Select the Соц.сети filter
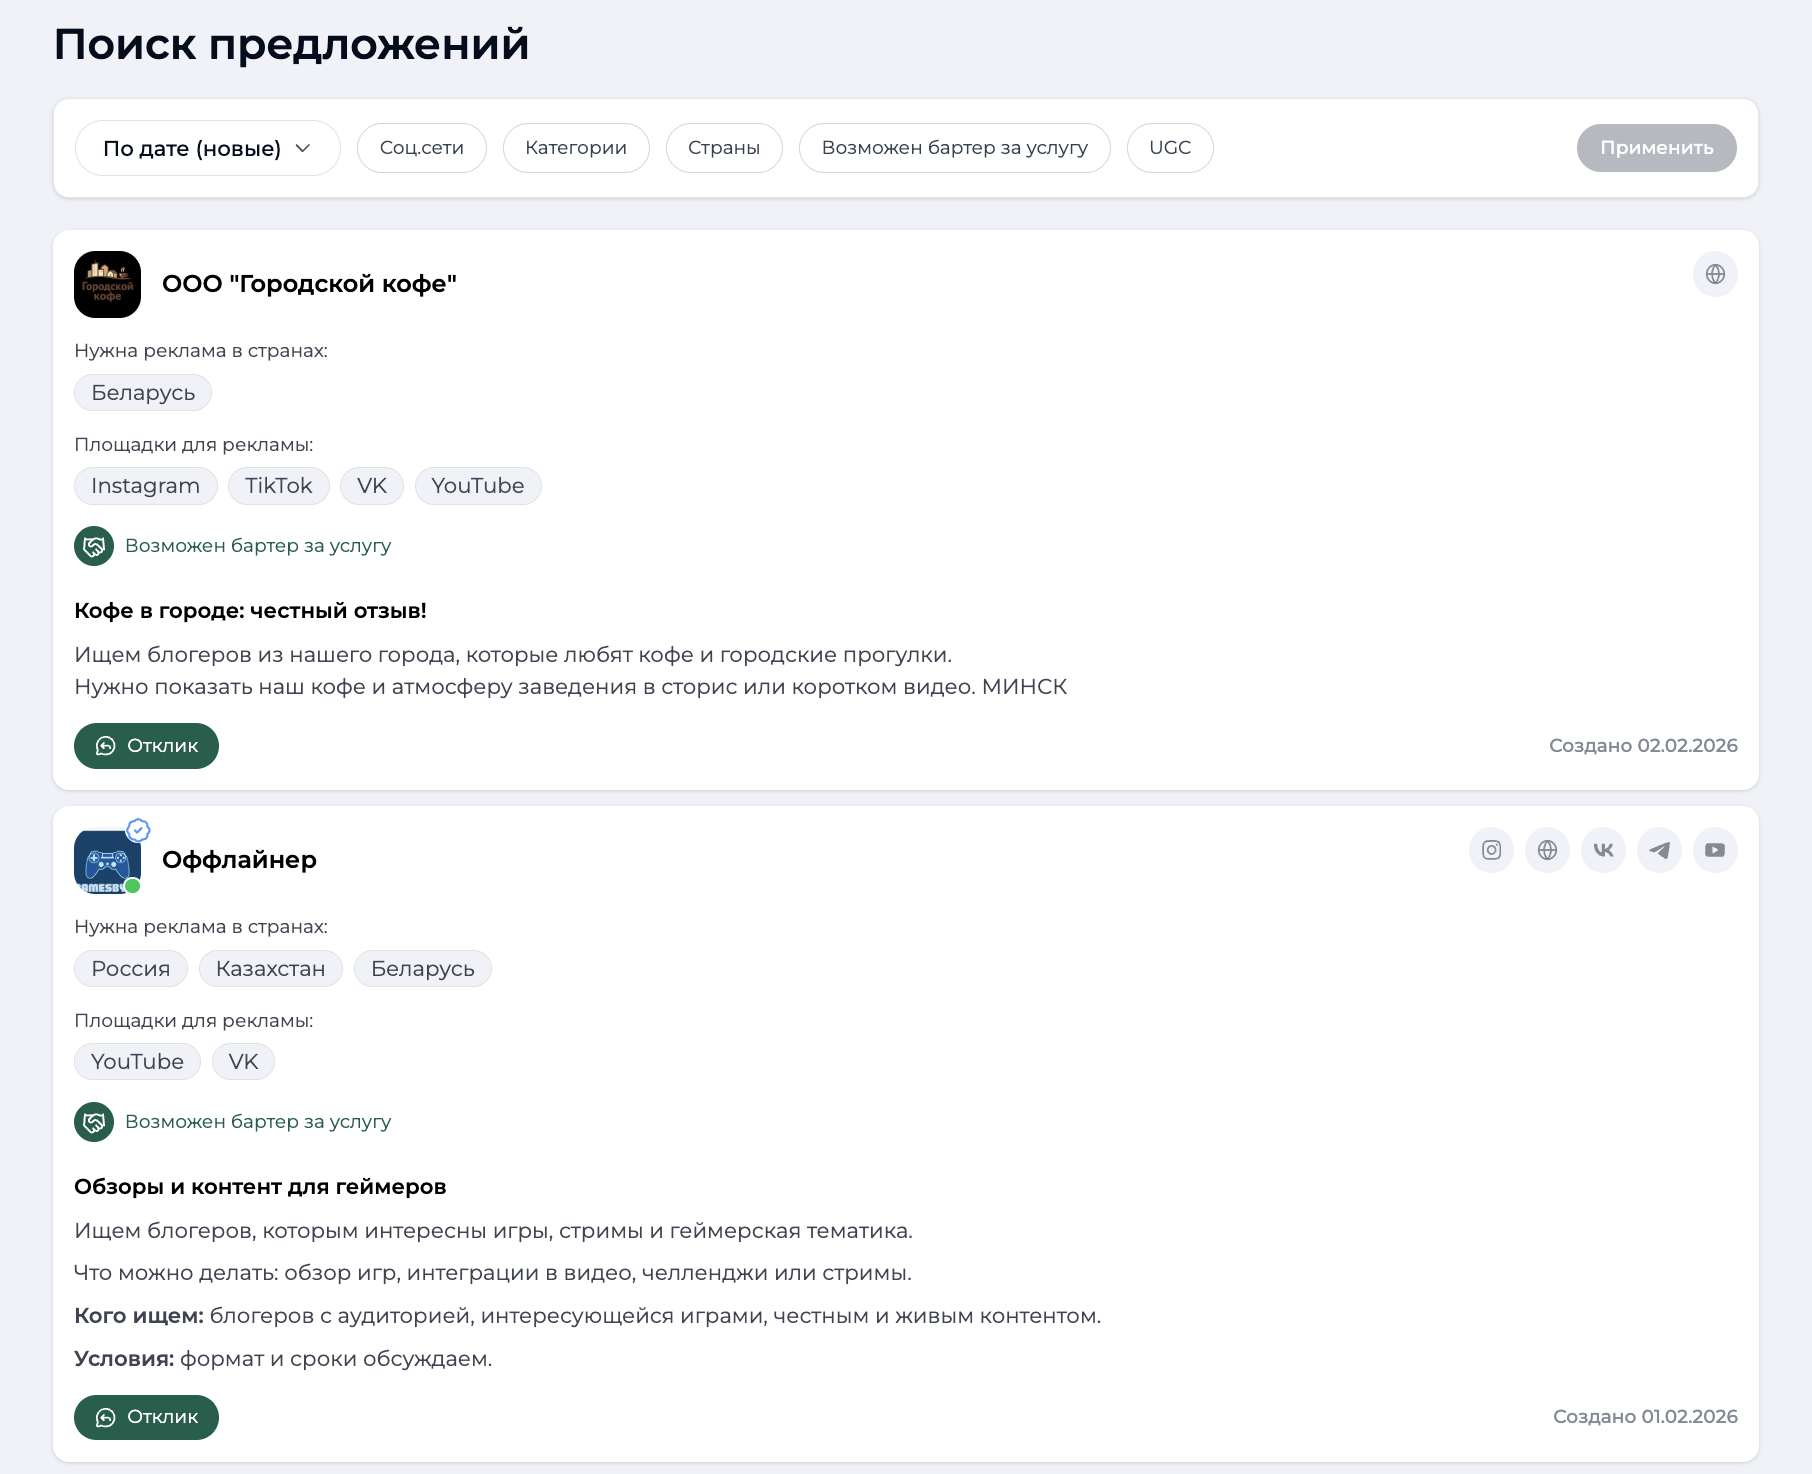Screen dimensions: 1812x1474 [421, 147]
